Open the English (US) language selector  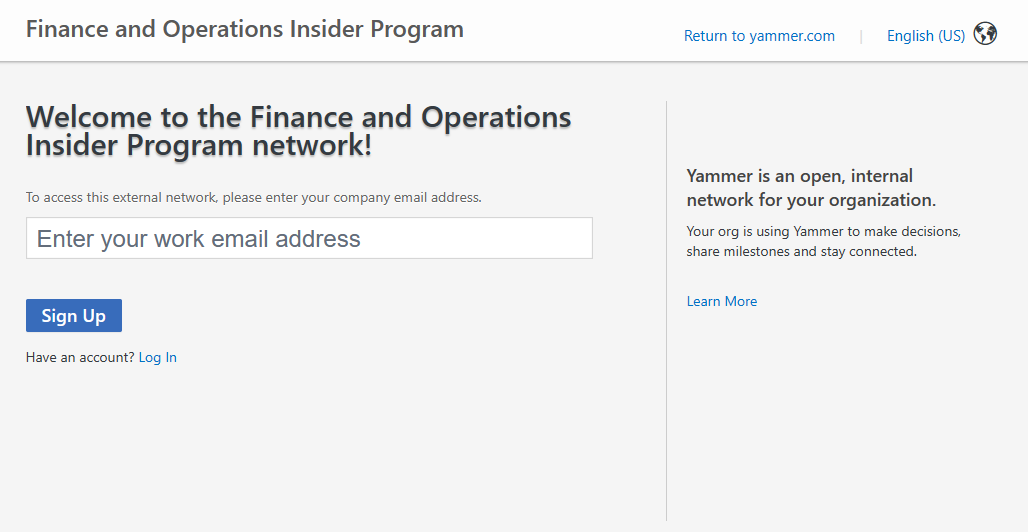(926, 36)
